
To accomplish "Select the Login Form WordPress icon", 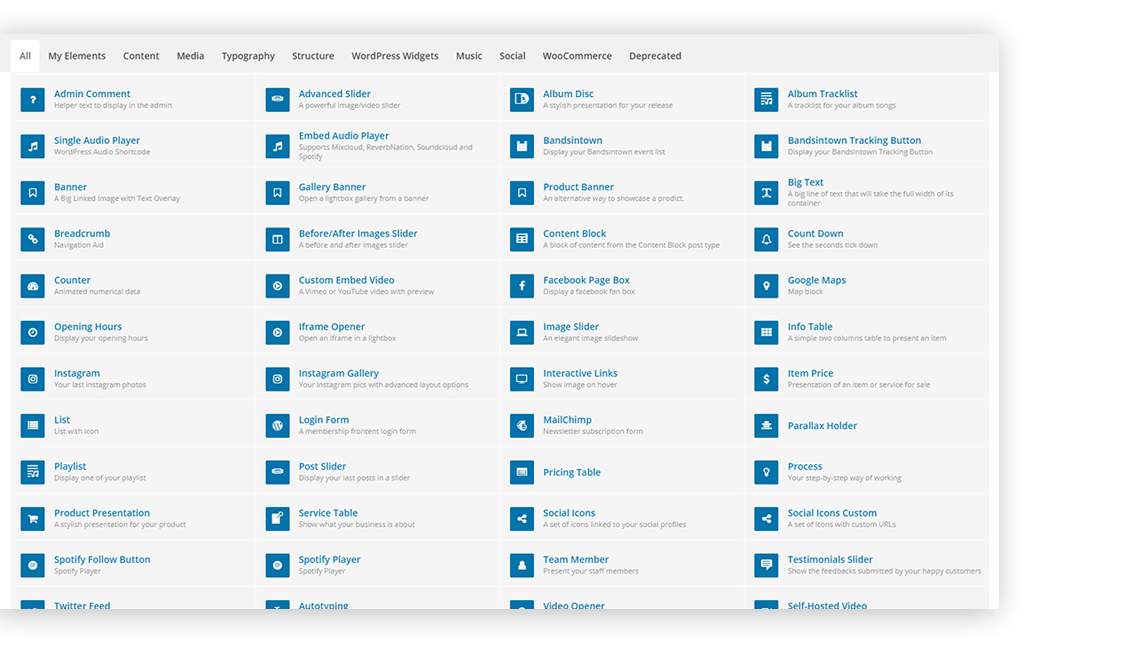I will (x=277, y=426).
